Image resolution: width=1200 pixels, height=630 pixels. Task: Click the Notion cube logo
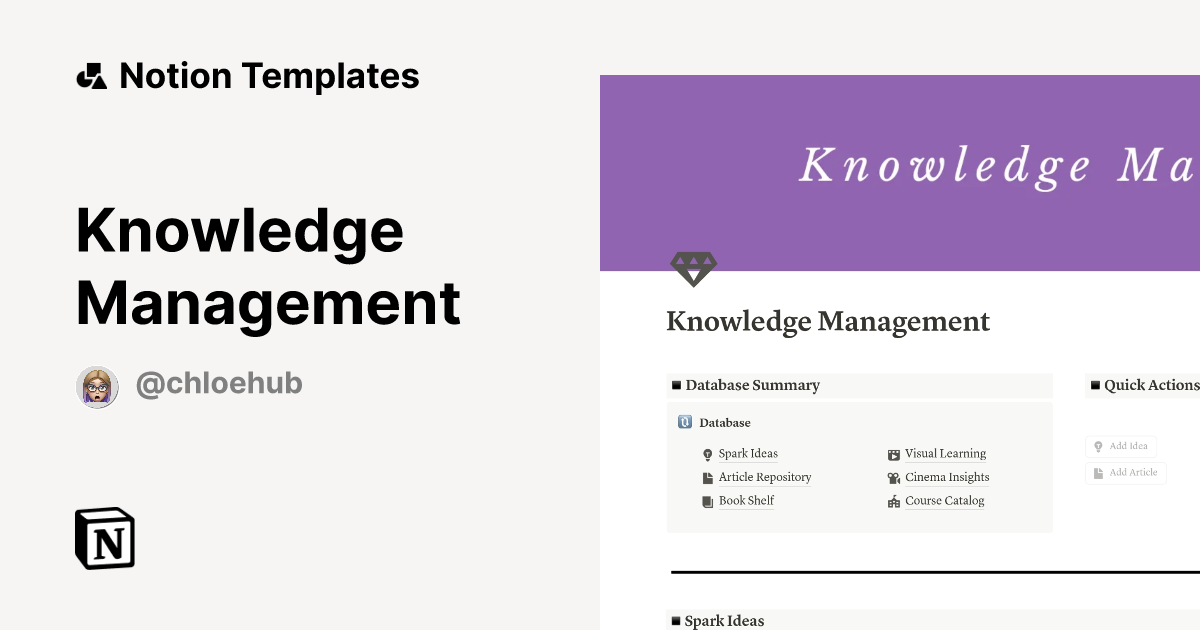(105, 538)
